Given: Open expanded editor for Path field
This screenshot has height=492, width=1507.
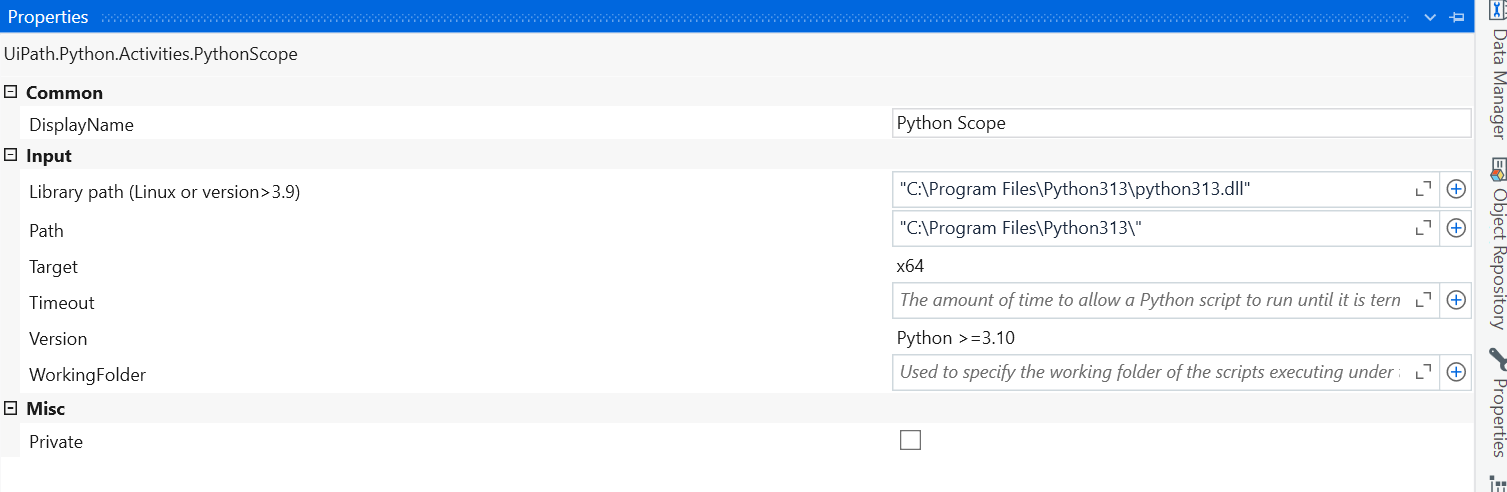Looking at the screenshot, I should pos(1423,228).
